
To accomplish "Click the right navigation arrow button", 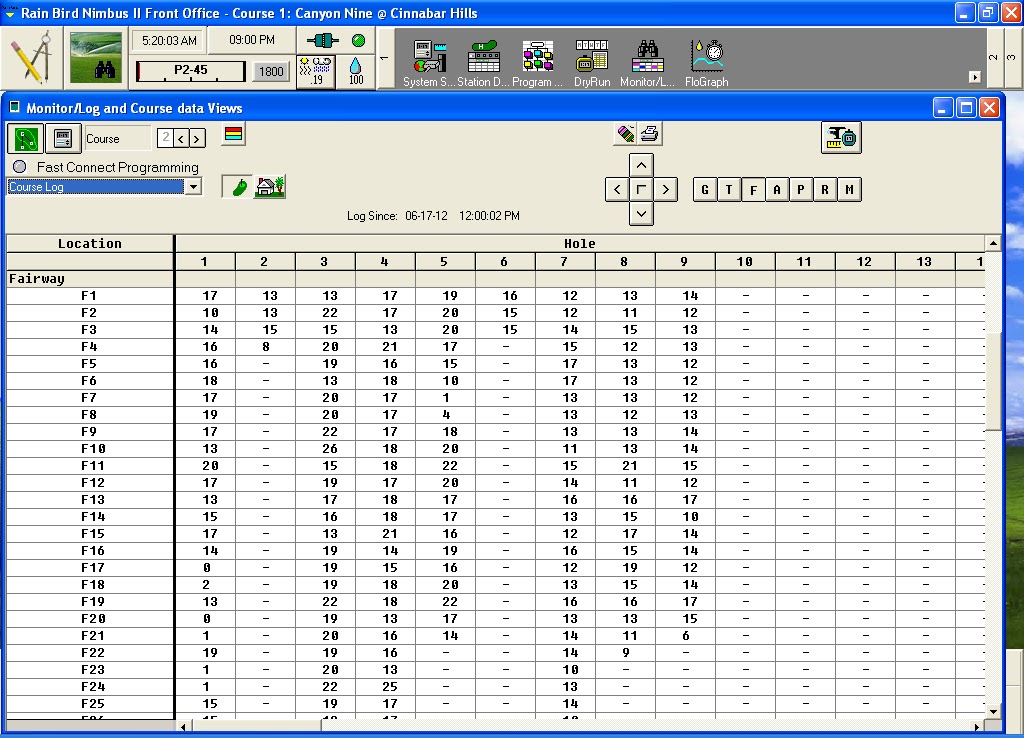I will (665, 189).
